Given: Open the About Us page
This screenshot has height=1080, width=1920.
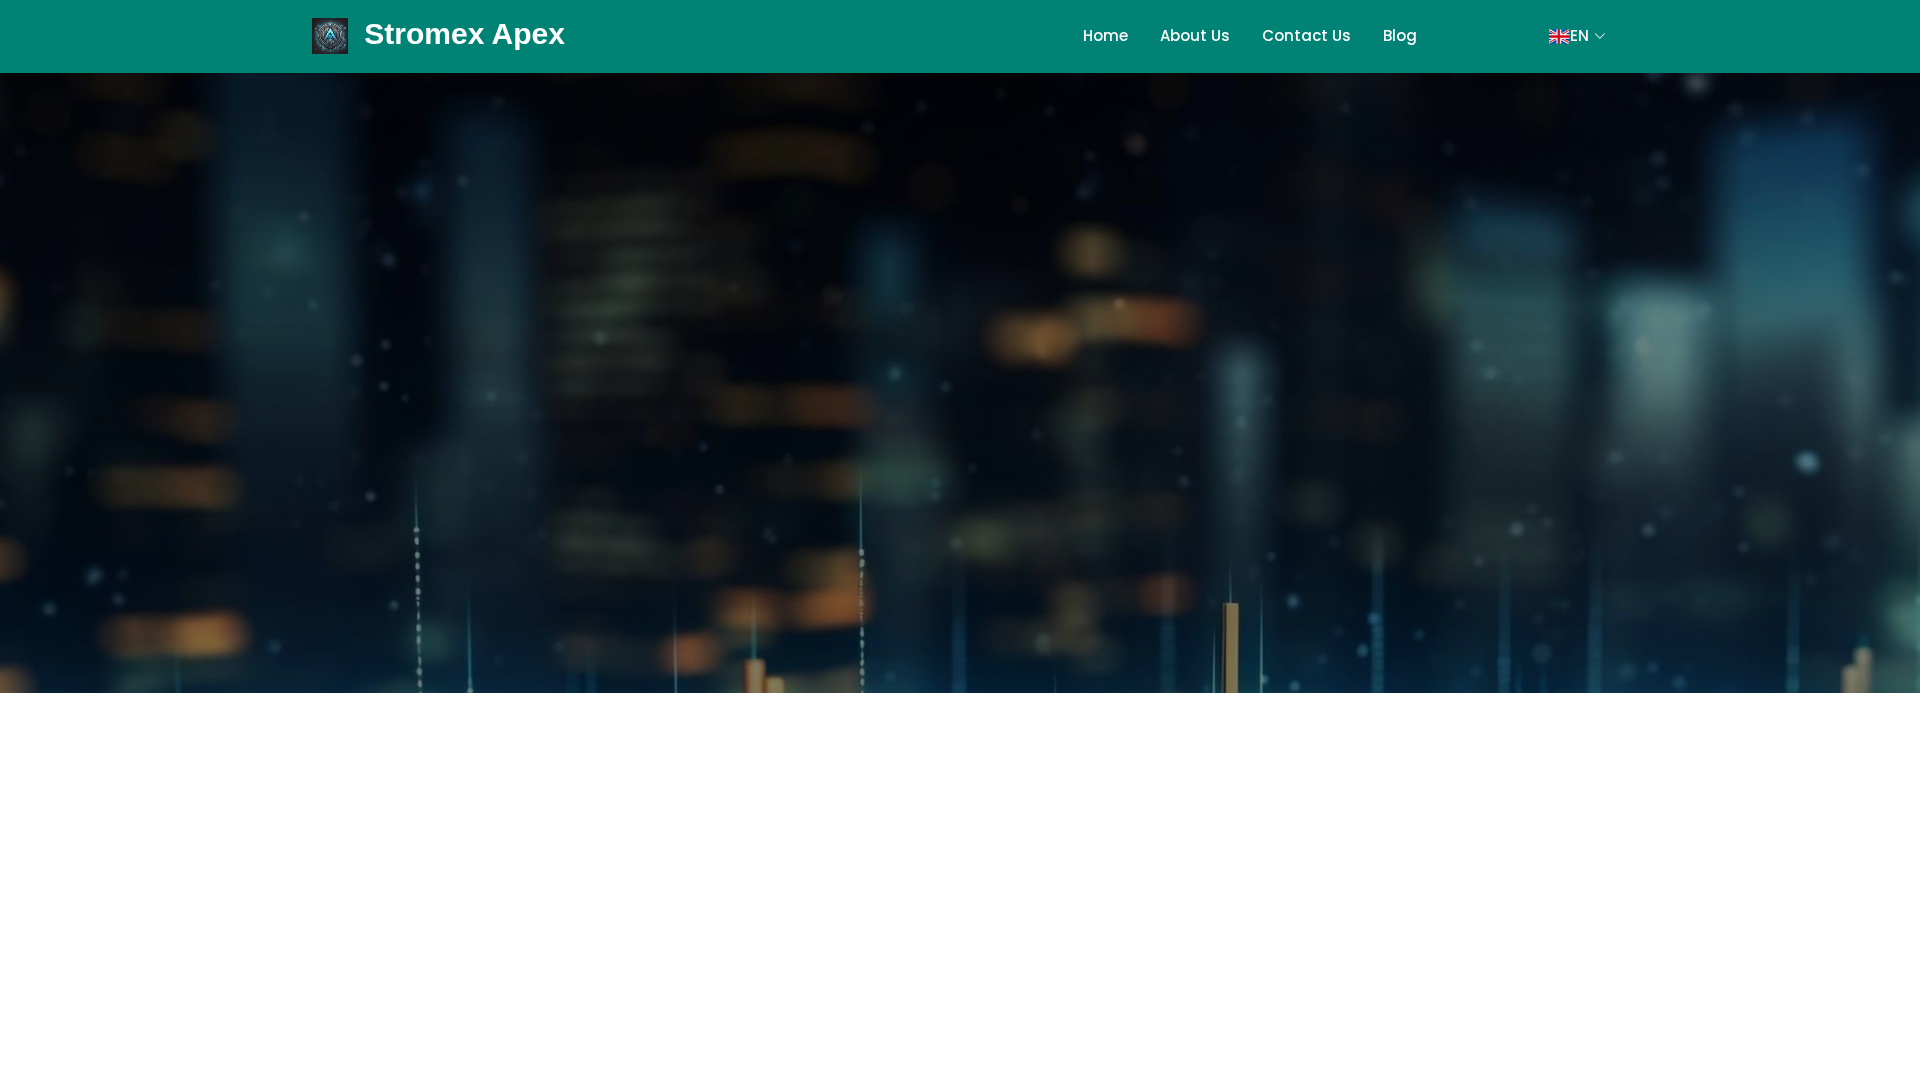Looking at the screenshot, I should click(x=1194, y=36).
